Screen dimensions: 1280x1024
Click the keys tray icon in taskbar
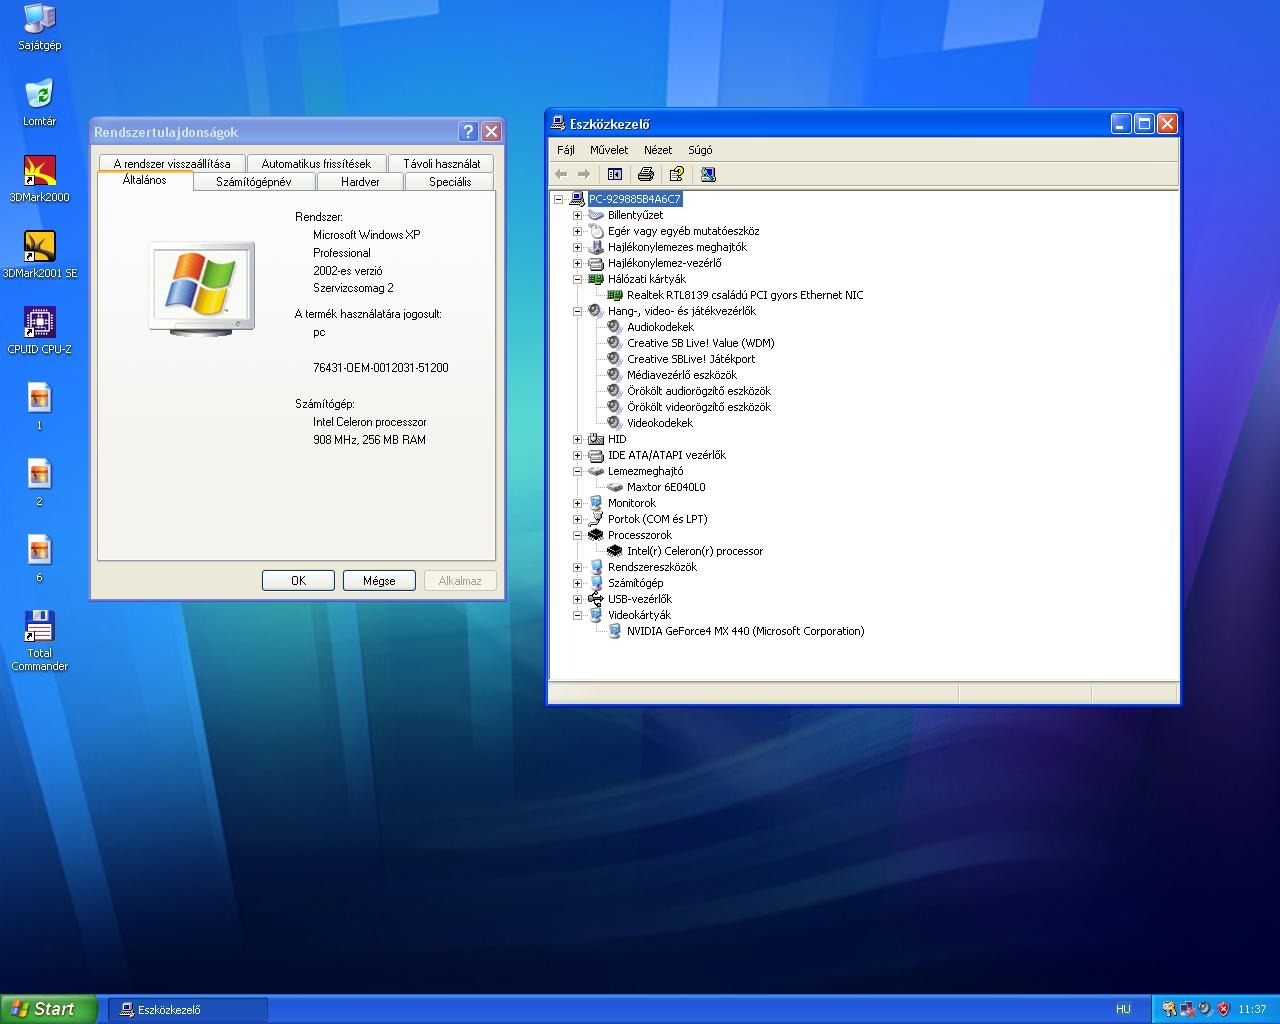tap(1169, 1009)
